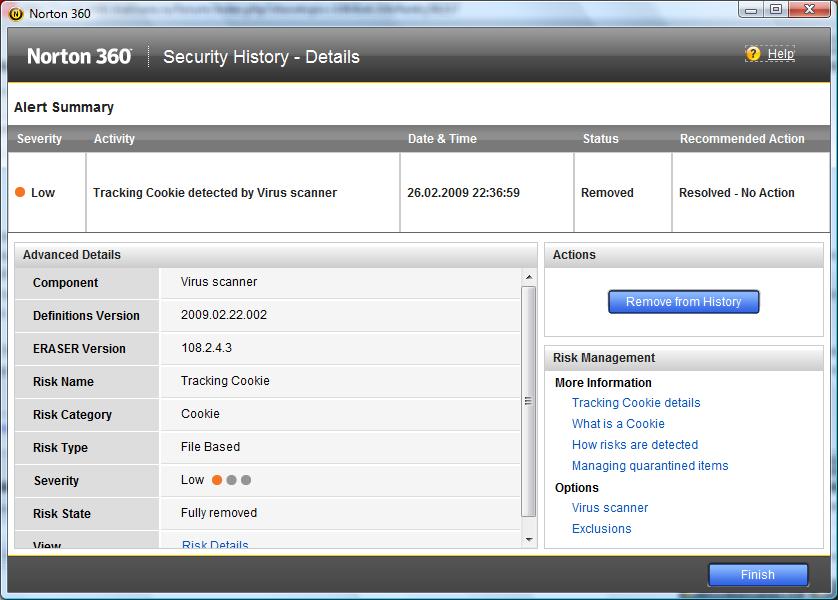This screenshot has height=600, width=838.
Task: Click the Severity column header
Action: (39, 139)
